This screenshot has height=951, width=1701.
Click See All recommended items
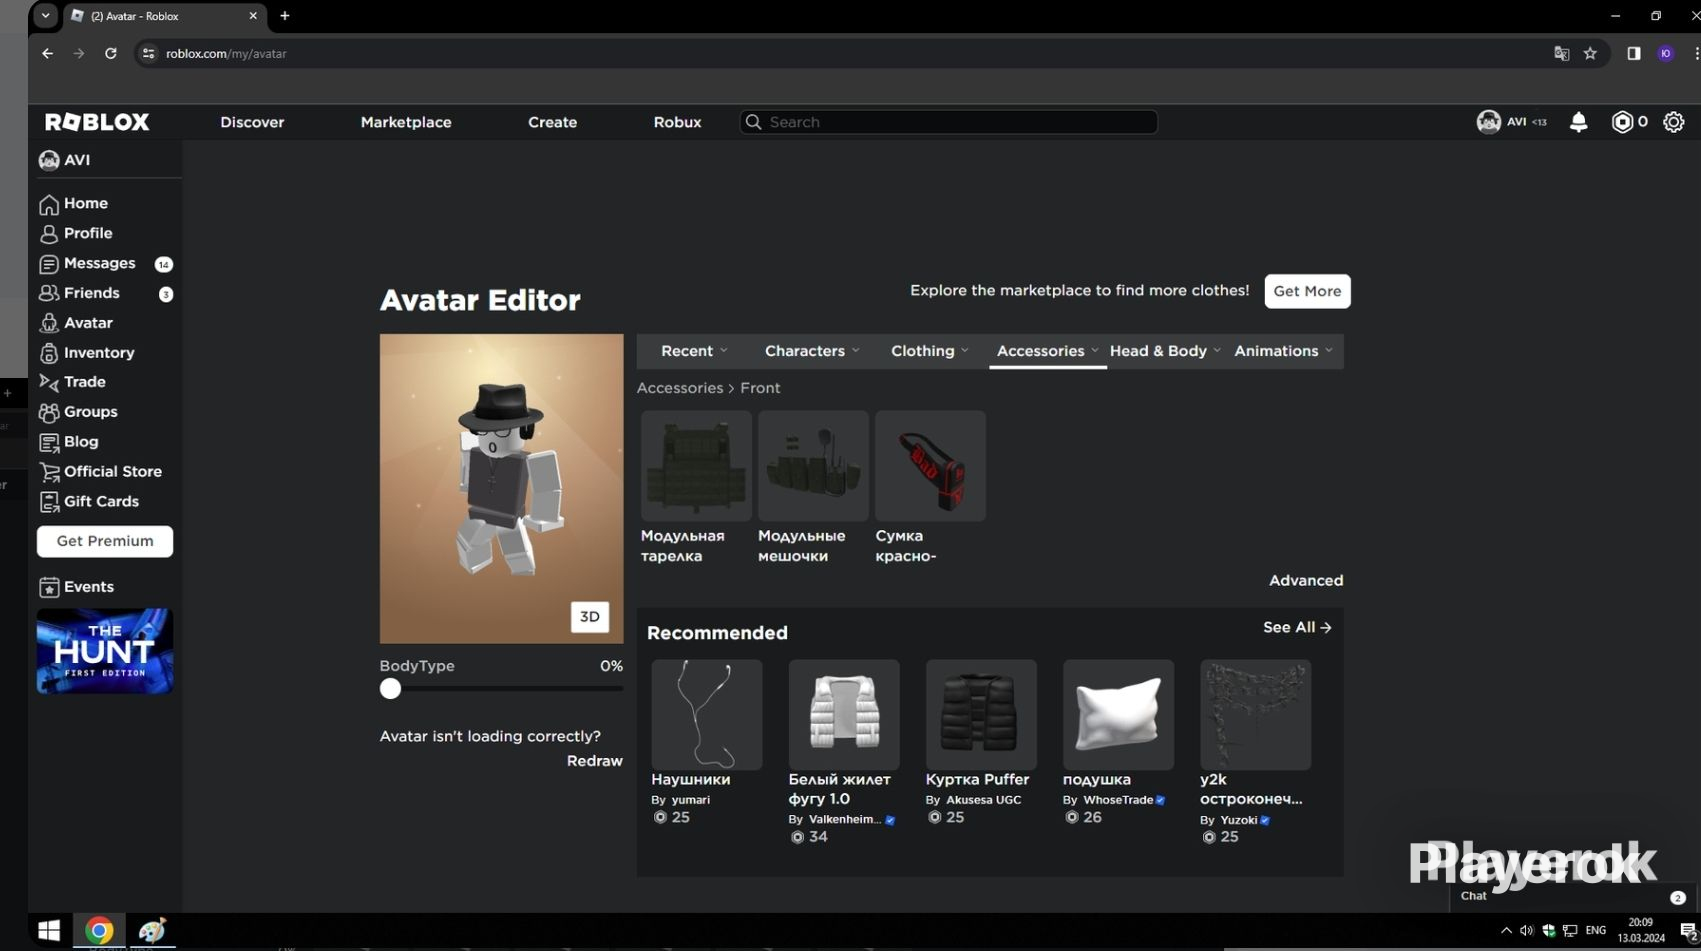pyautogui.click(x=1297, y=628)
